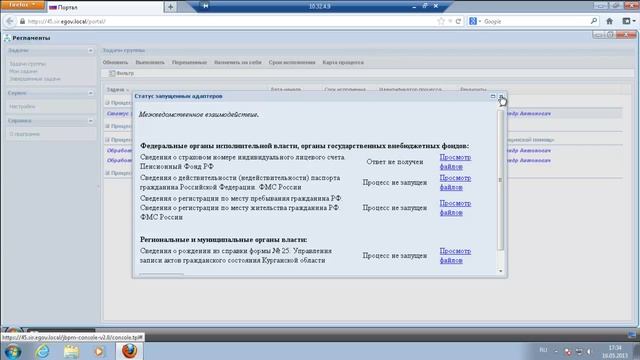
Task: Go to the browser home page
Action: click(609, 21)
